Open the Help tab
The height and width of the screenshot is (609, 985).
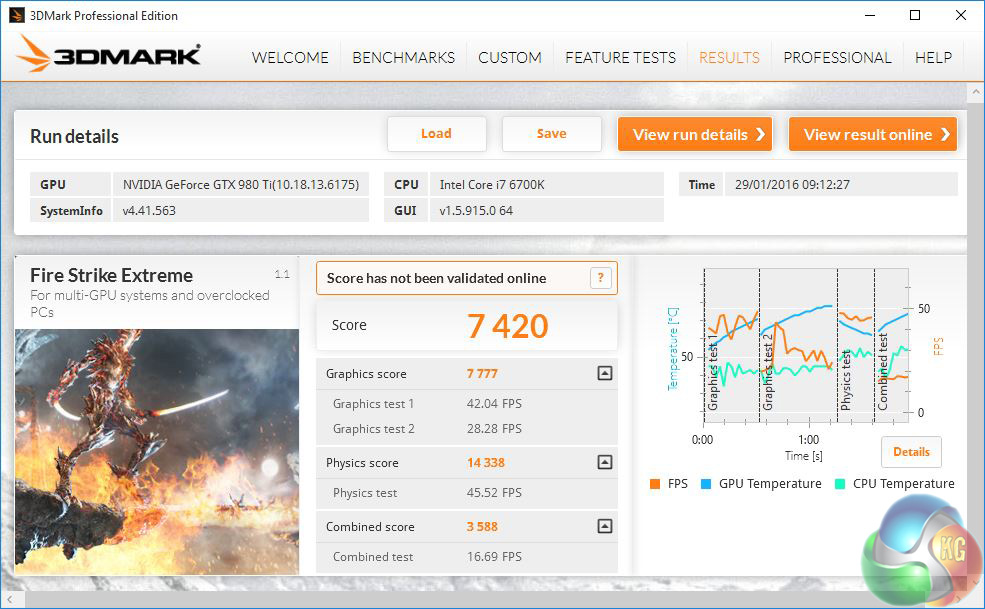tap(933, 57)
